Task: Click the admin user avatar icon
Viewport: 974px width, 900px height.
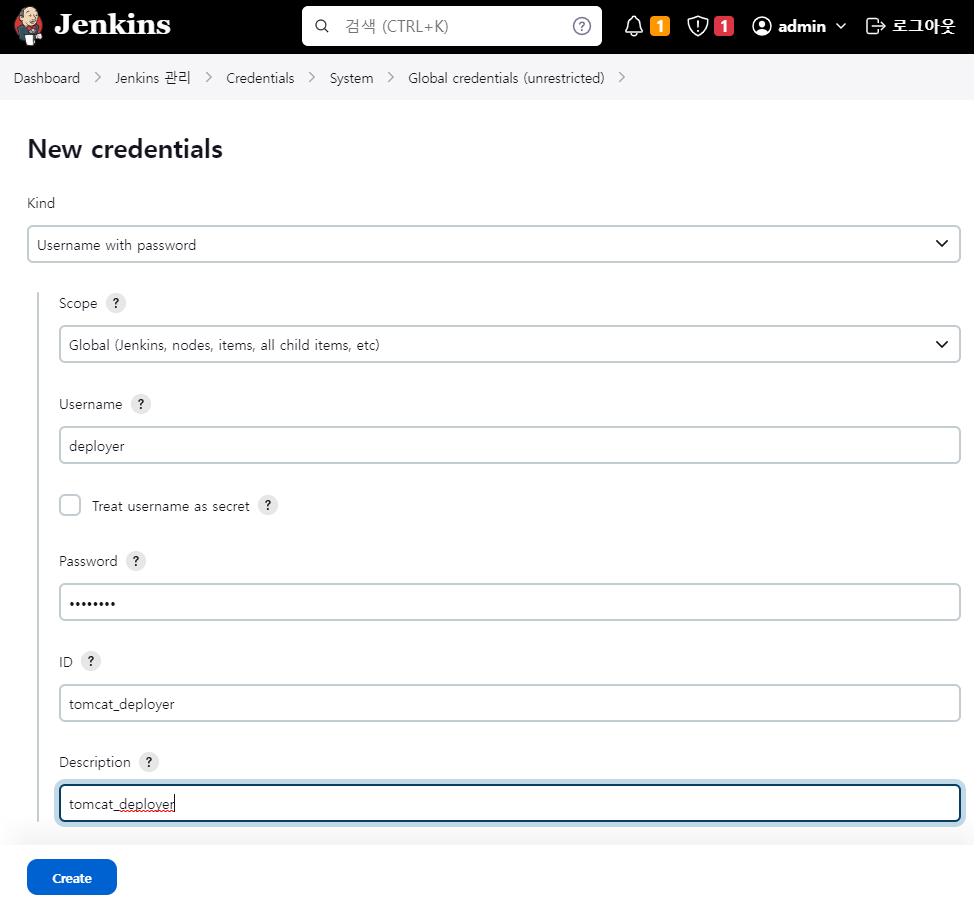Action: tap(762, 26)
